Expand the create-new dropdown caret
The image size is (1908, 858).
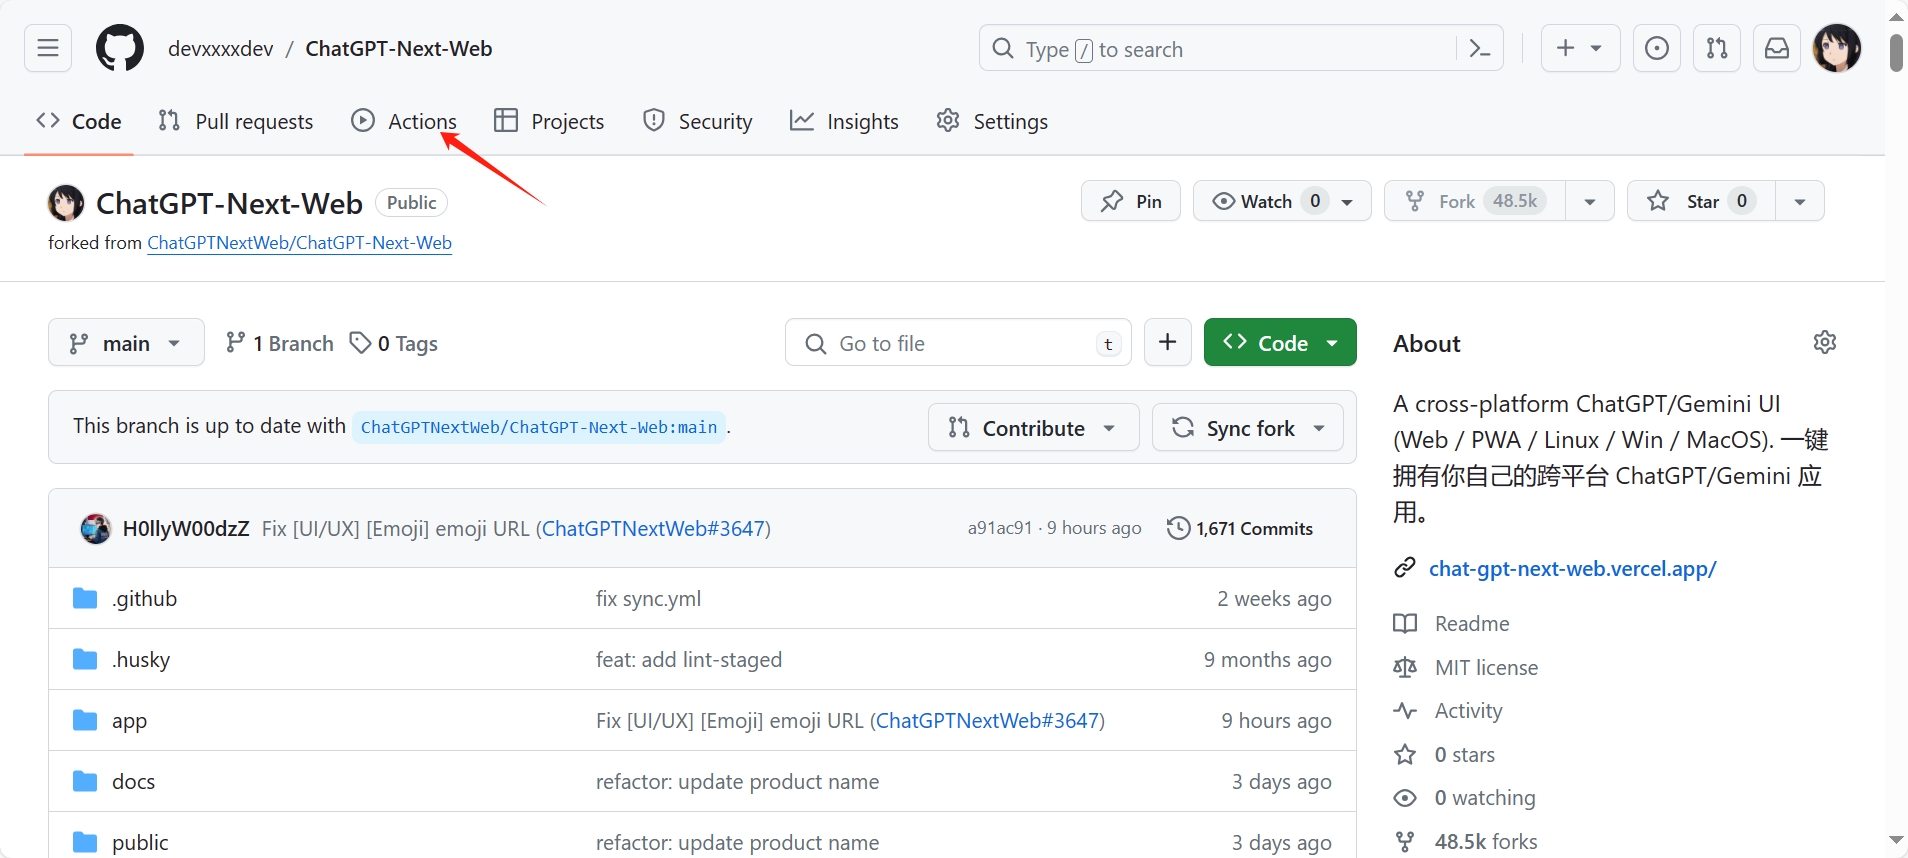pyautogui.click(x=1597, y=48)
